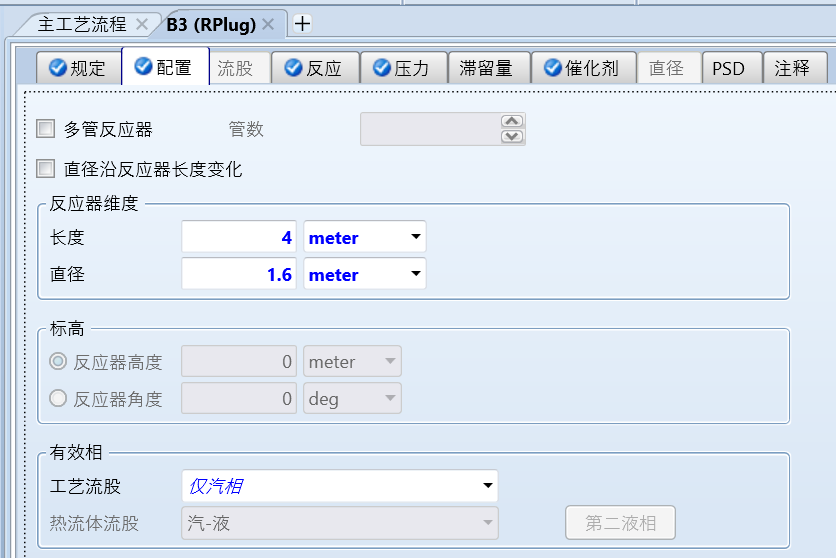
Task: Expand the 工艺流股 仅汽相 dropdown
Action: (x=340, y=486)
